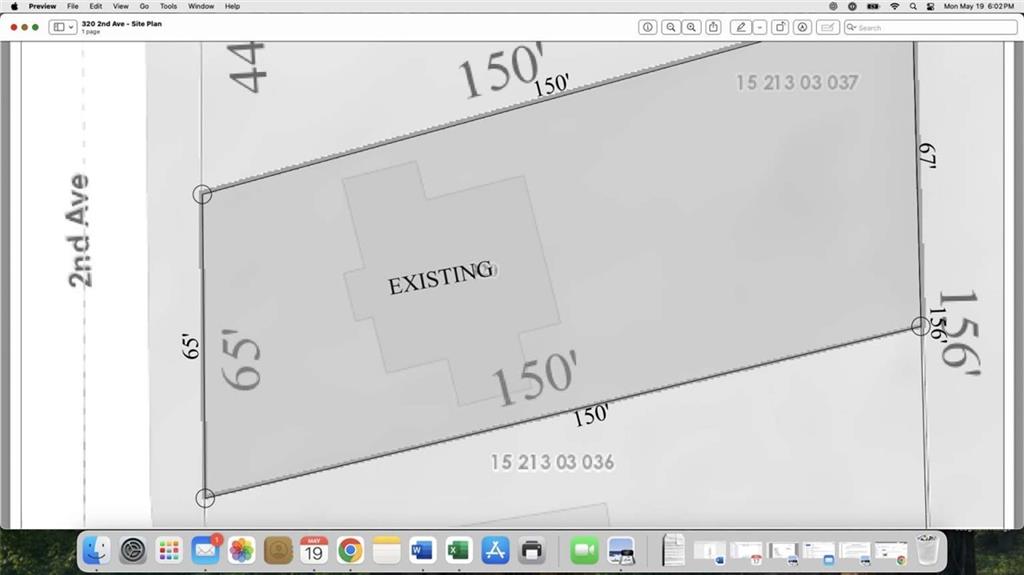1024x575 pixels.
Task: Open Google Chrome from the Dock
Action: [350, 550]
